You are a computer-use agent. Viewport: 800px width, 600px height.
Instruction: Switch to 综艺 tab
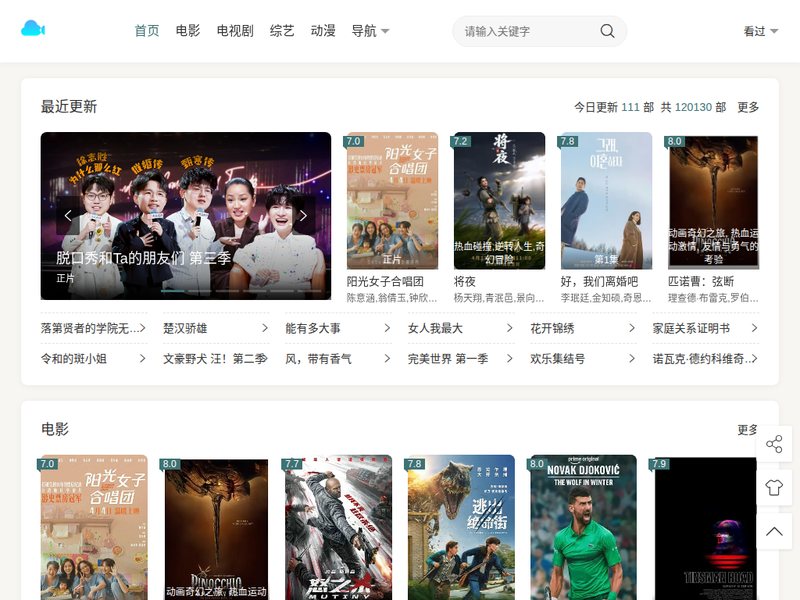point(282,31)
